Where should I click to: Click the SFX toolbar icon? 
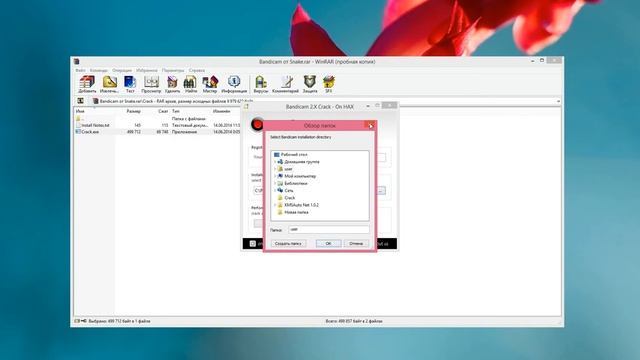point(329,84)
